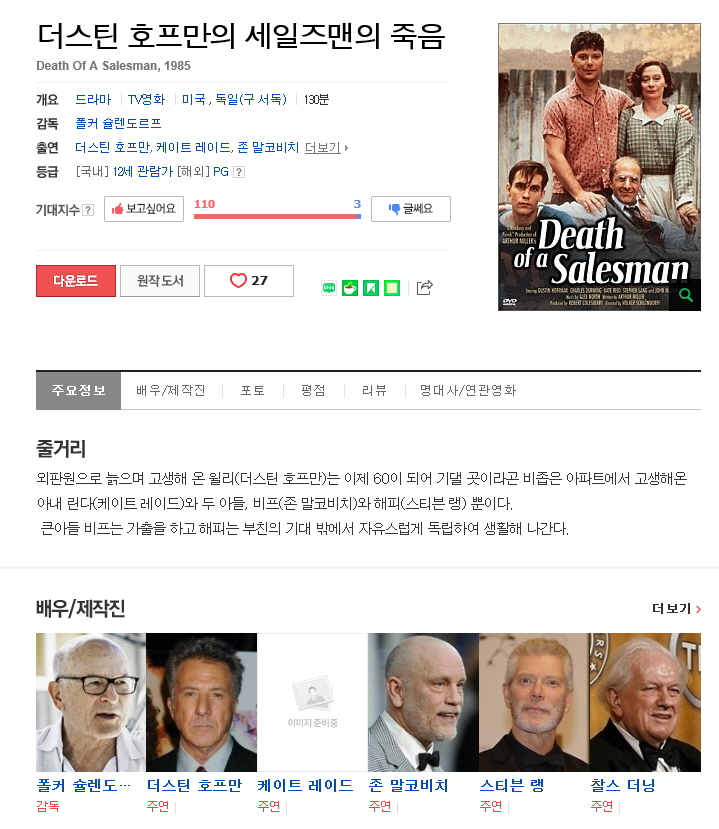
Task: Toggle the 글쎄요 thumbs-down vote
Action: (411, 209)
